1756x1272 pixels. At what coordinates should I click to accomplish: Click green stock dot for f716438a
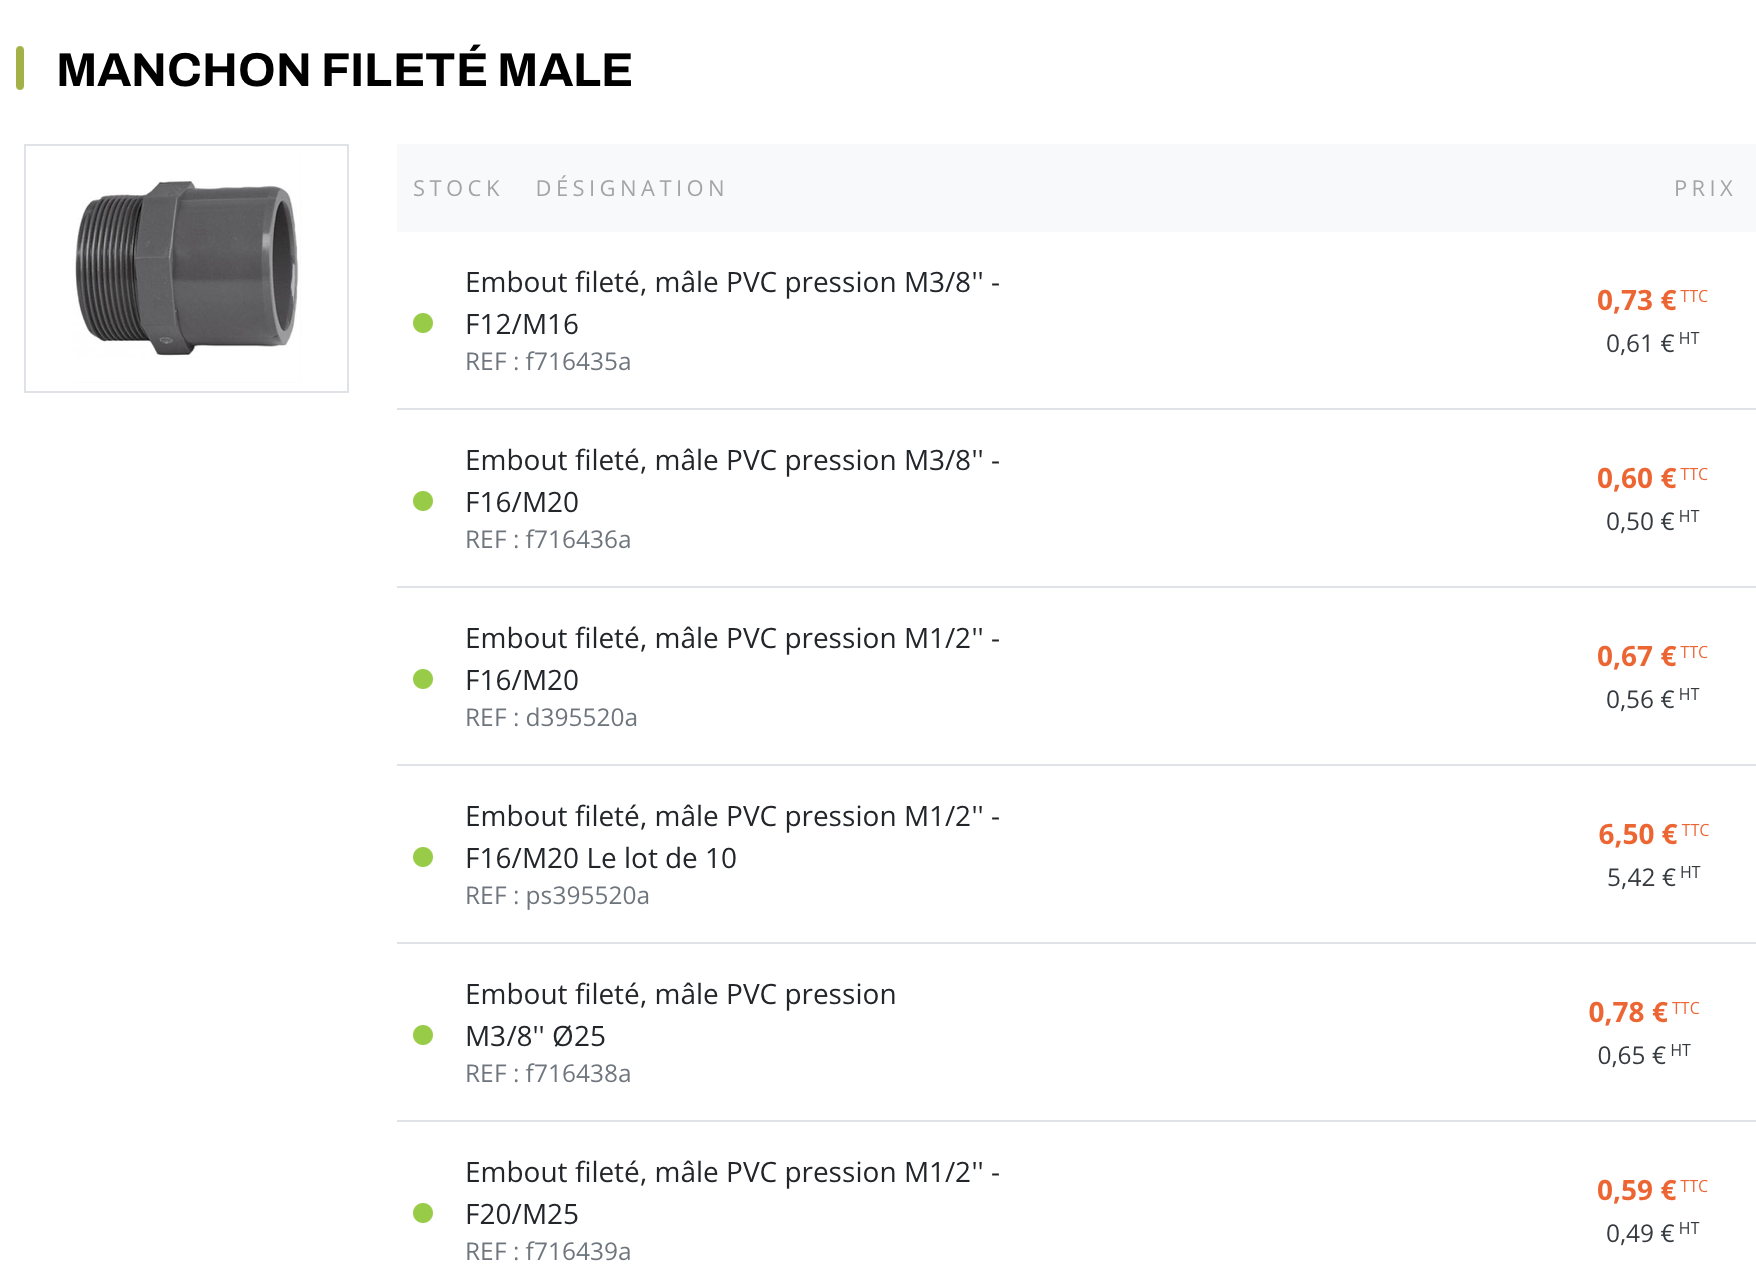(423, 1035)
